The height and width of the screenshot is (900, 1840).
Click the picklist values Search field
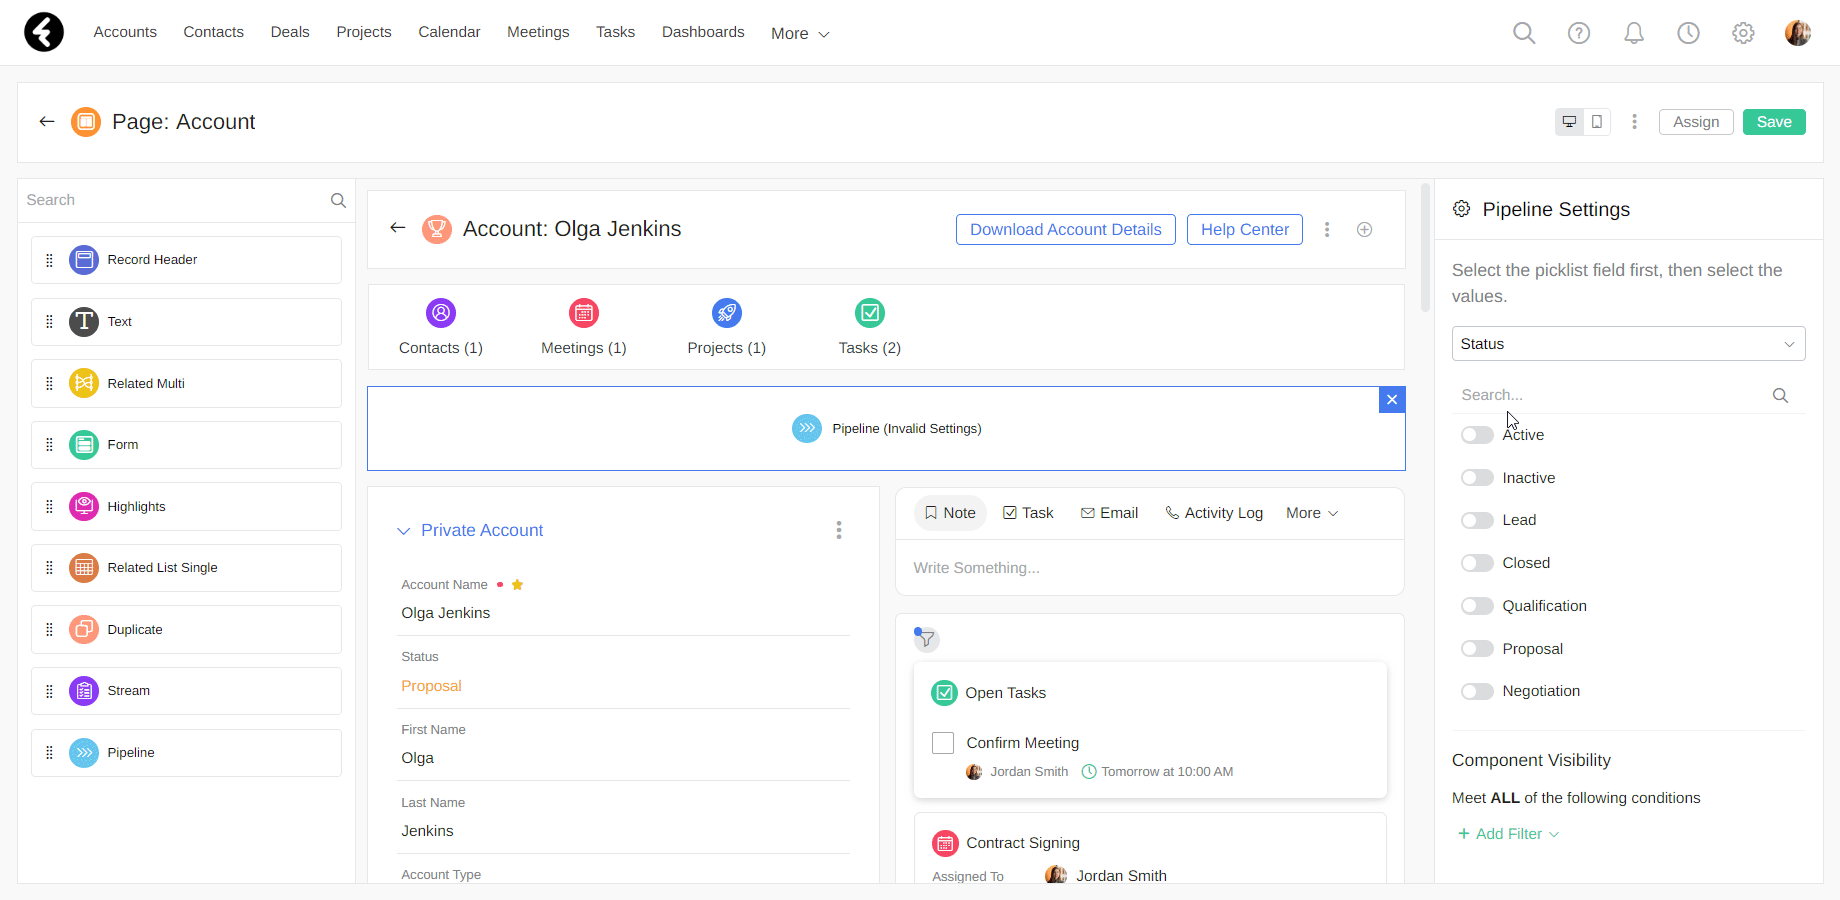(1610, 395)
